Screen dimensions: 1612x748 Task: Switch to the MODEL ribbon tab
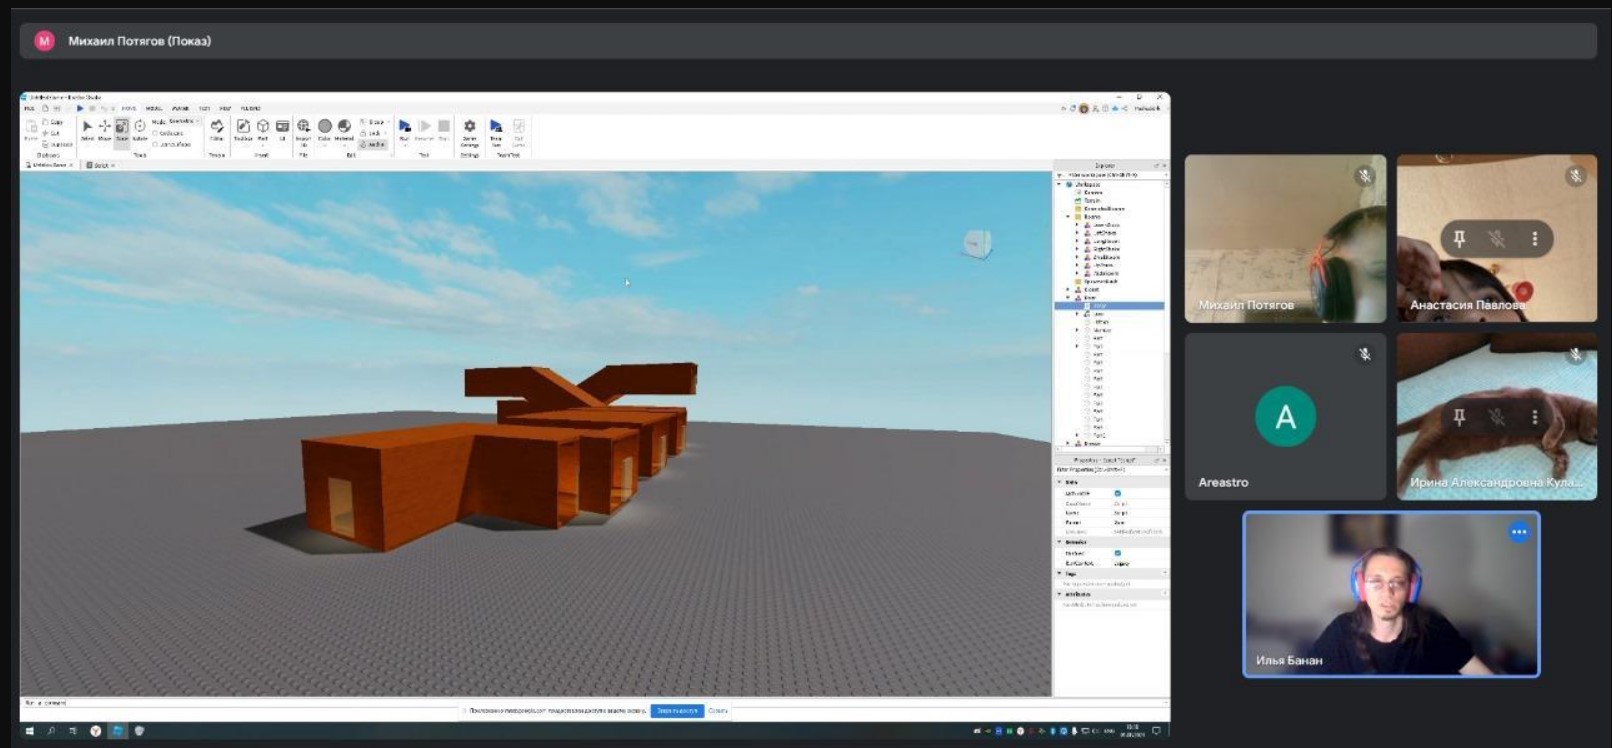tap(153, 108)
